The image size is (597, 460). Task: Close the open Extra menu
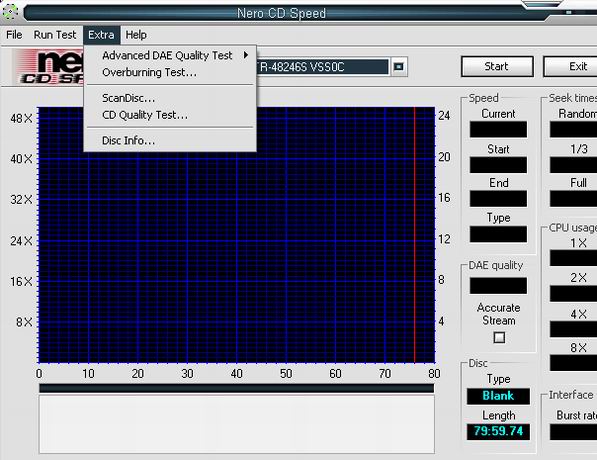[x=101, y=35]
